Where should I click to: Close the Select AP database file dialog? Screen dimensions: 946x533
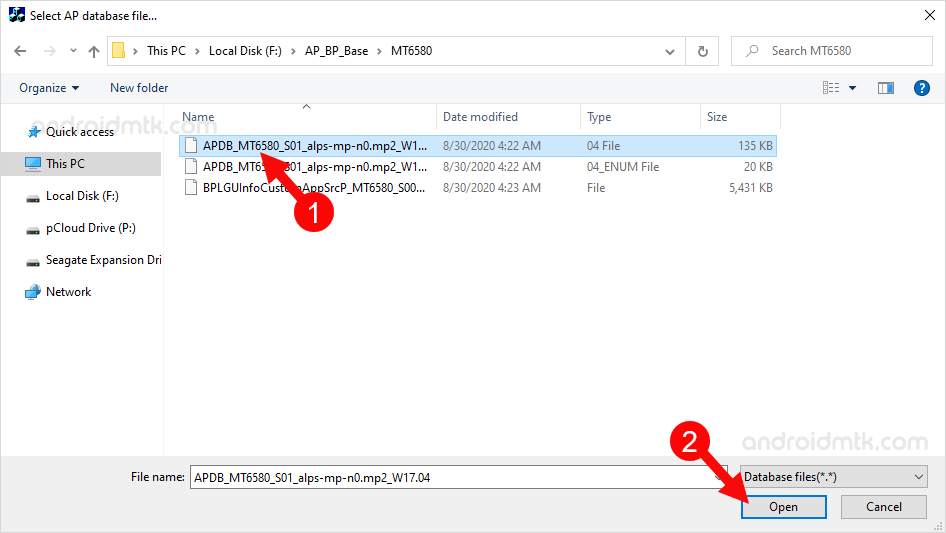(x=930, y=16)
